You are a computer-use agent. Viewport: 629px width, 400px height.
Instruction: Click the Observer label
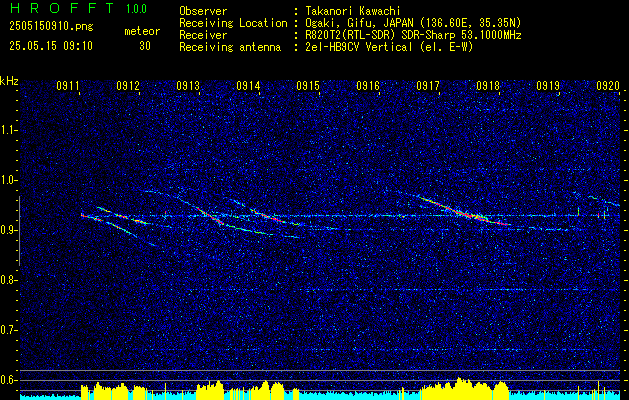coord(203,11)
